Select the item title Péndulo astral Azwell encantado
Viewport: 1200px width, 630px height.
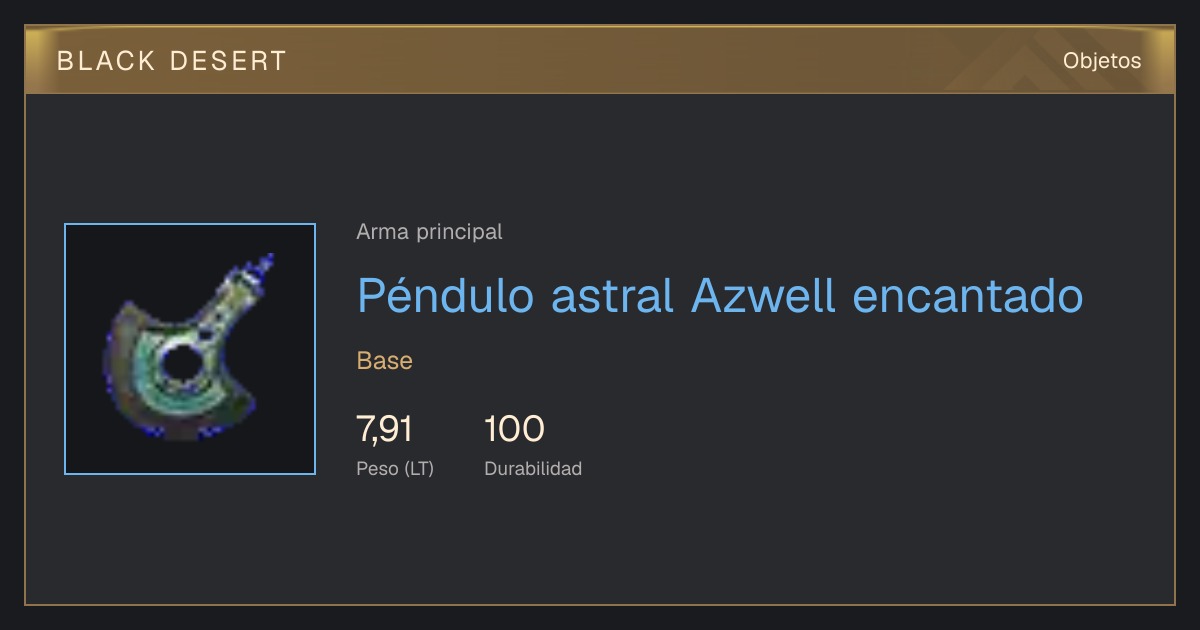tap(720, 296)
